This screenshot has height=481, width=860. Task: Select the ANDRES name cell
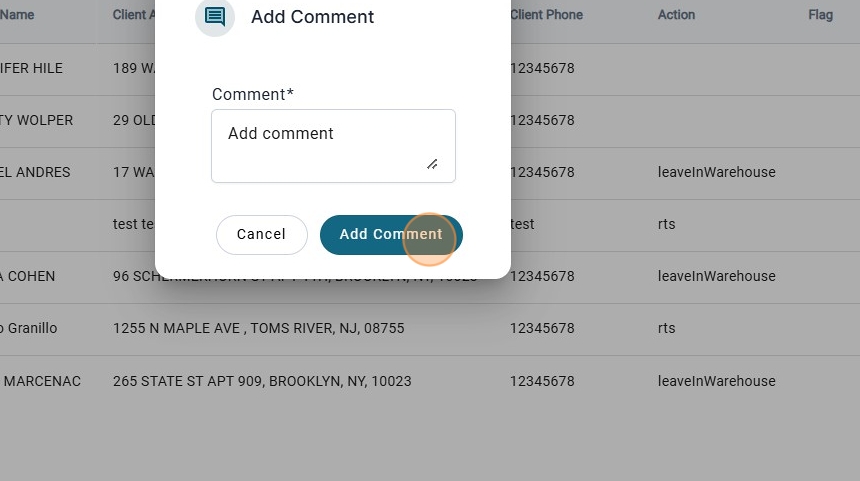point(36,173)
